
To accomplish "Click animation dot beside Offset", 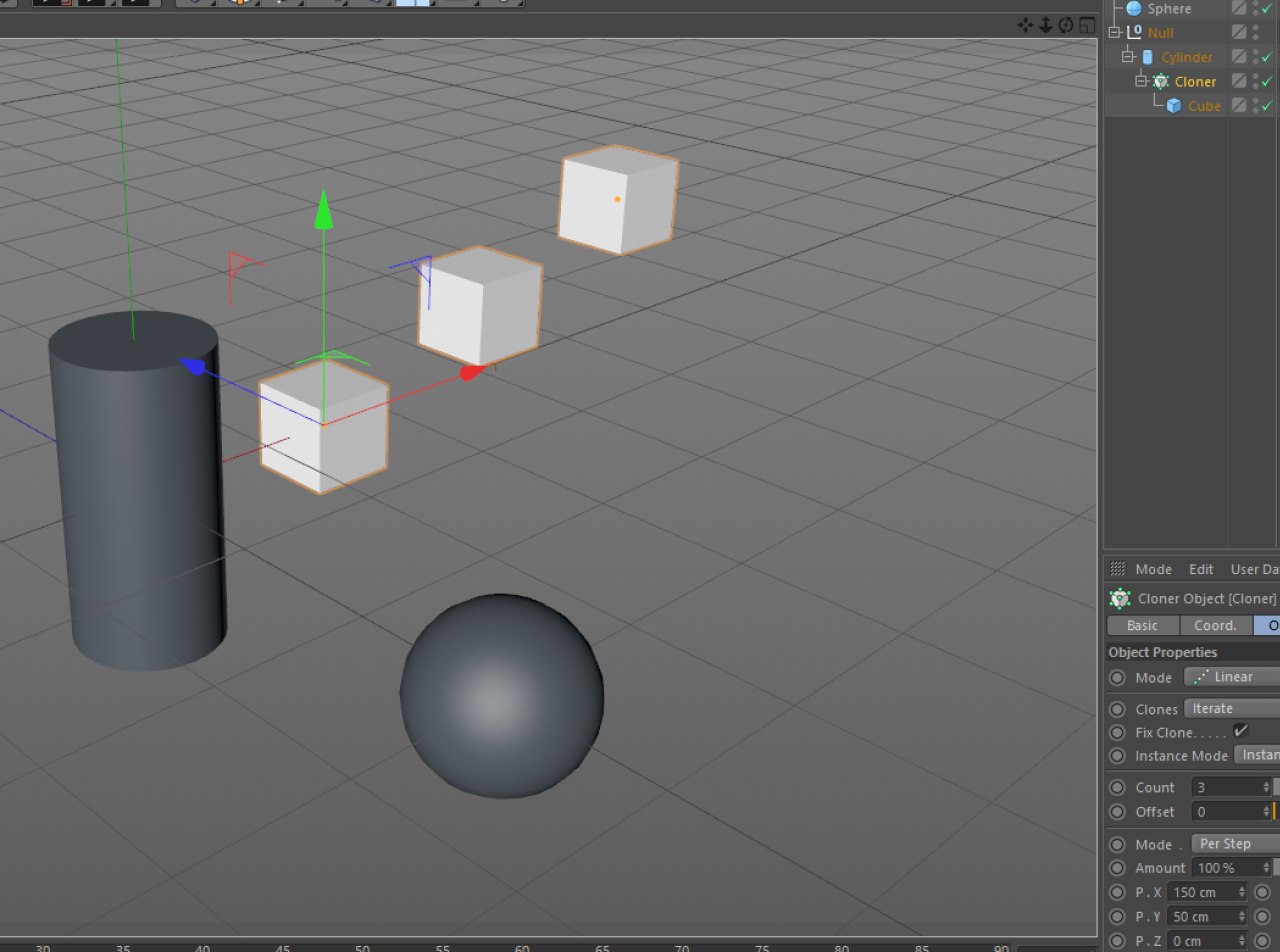I will [x=1118, y=812].
